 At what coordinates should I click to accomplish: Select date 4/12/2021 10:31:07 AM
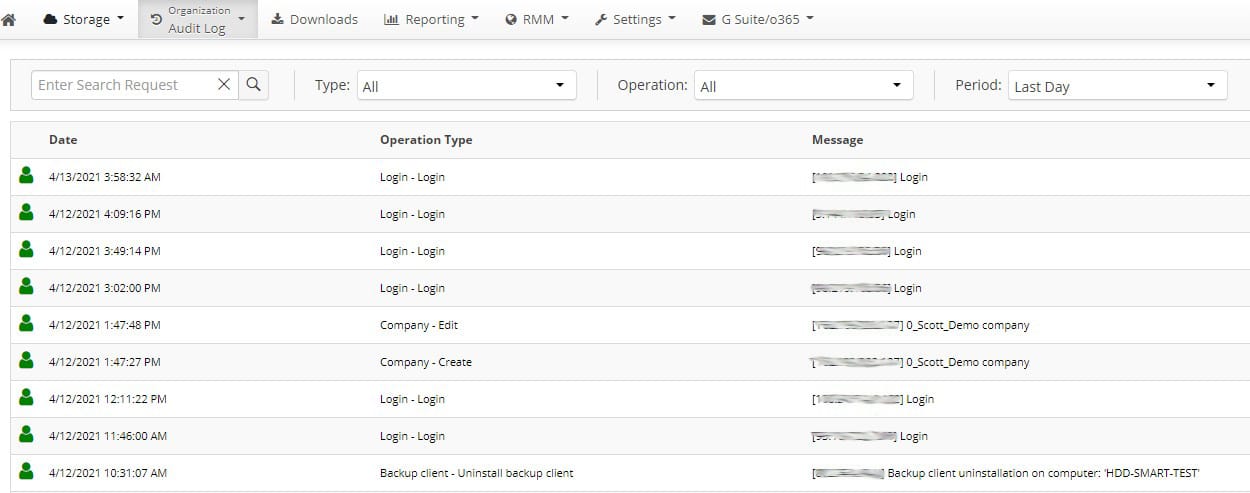pos(108,473)
